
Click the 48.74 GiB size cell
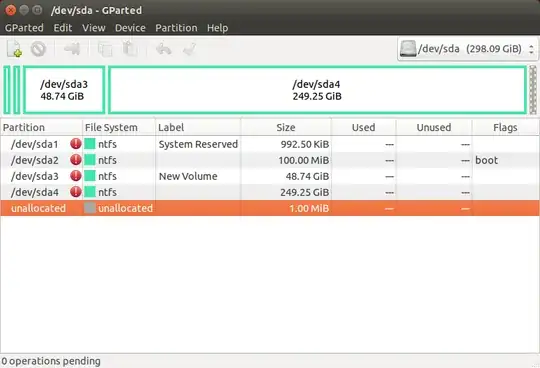[x=307, y=176]
